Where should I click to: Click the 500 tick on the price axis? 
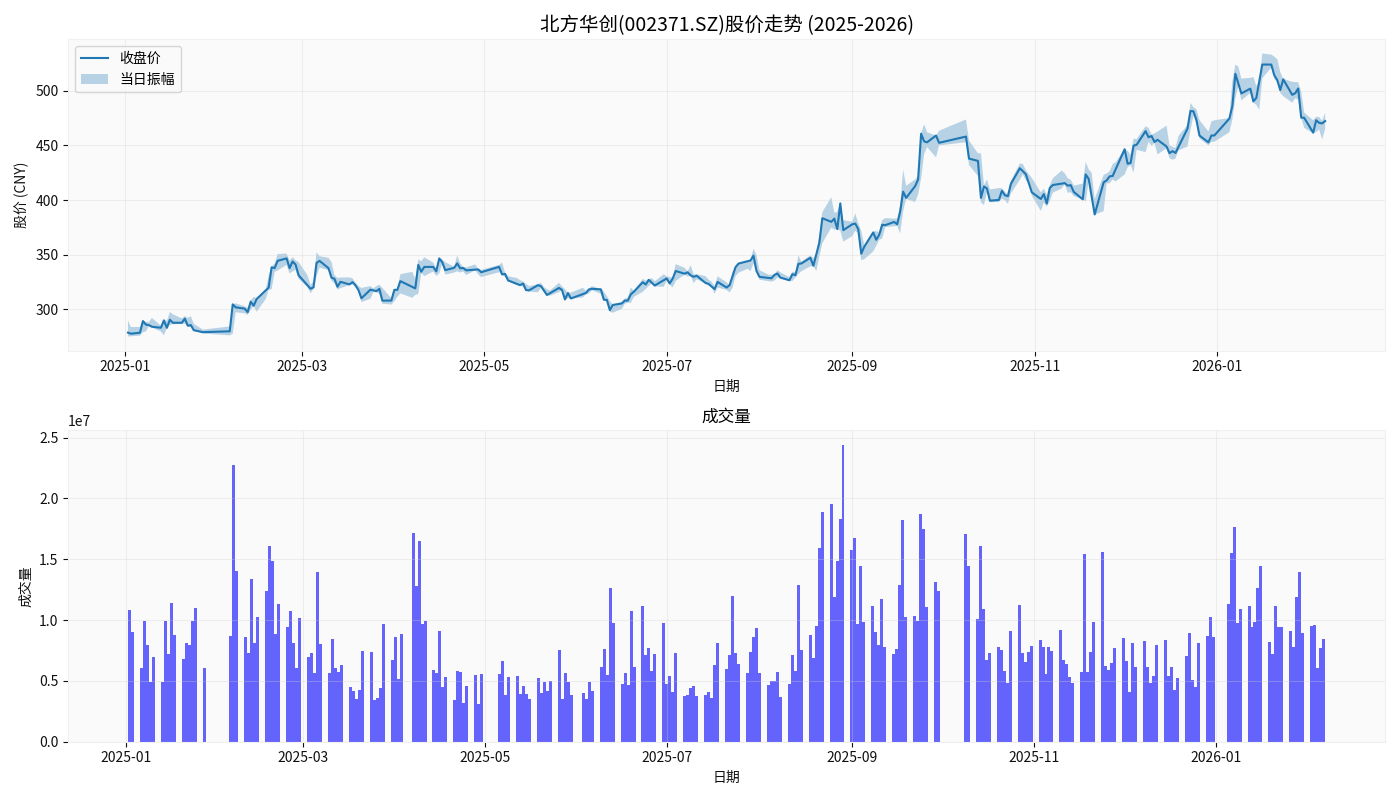(47, 91)
